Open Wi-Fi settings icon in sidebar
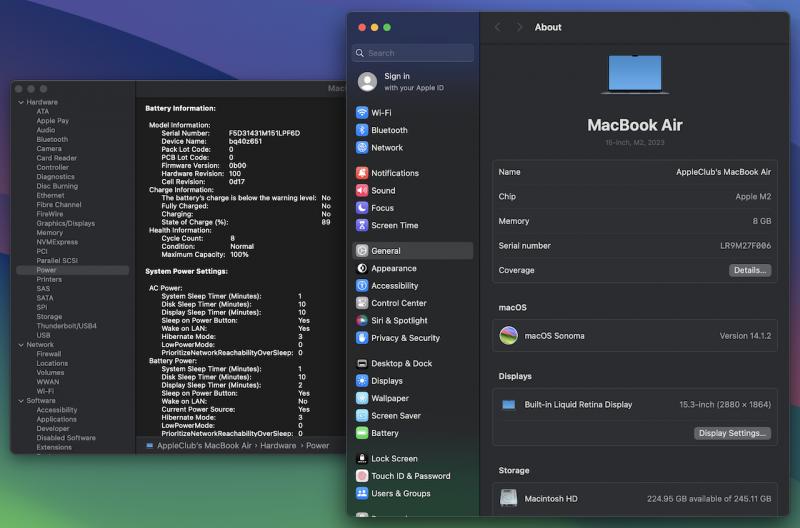Screen dimensions: 800x528 [362, 113]
